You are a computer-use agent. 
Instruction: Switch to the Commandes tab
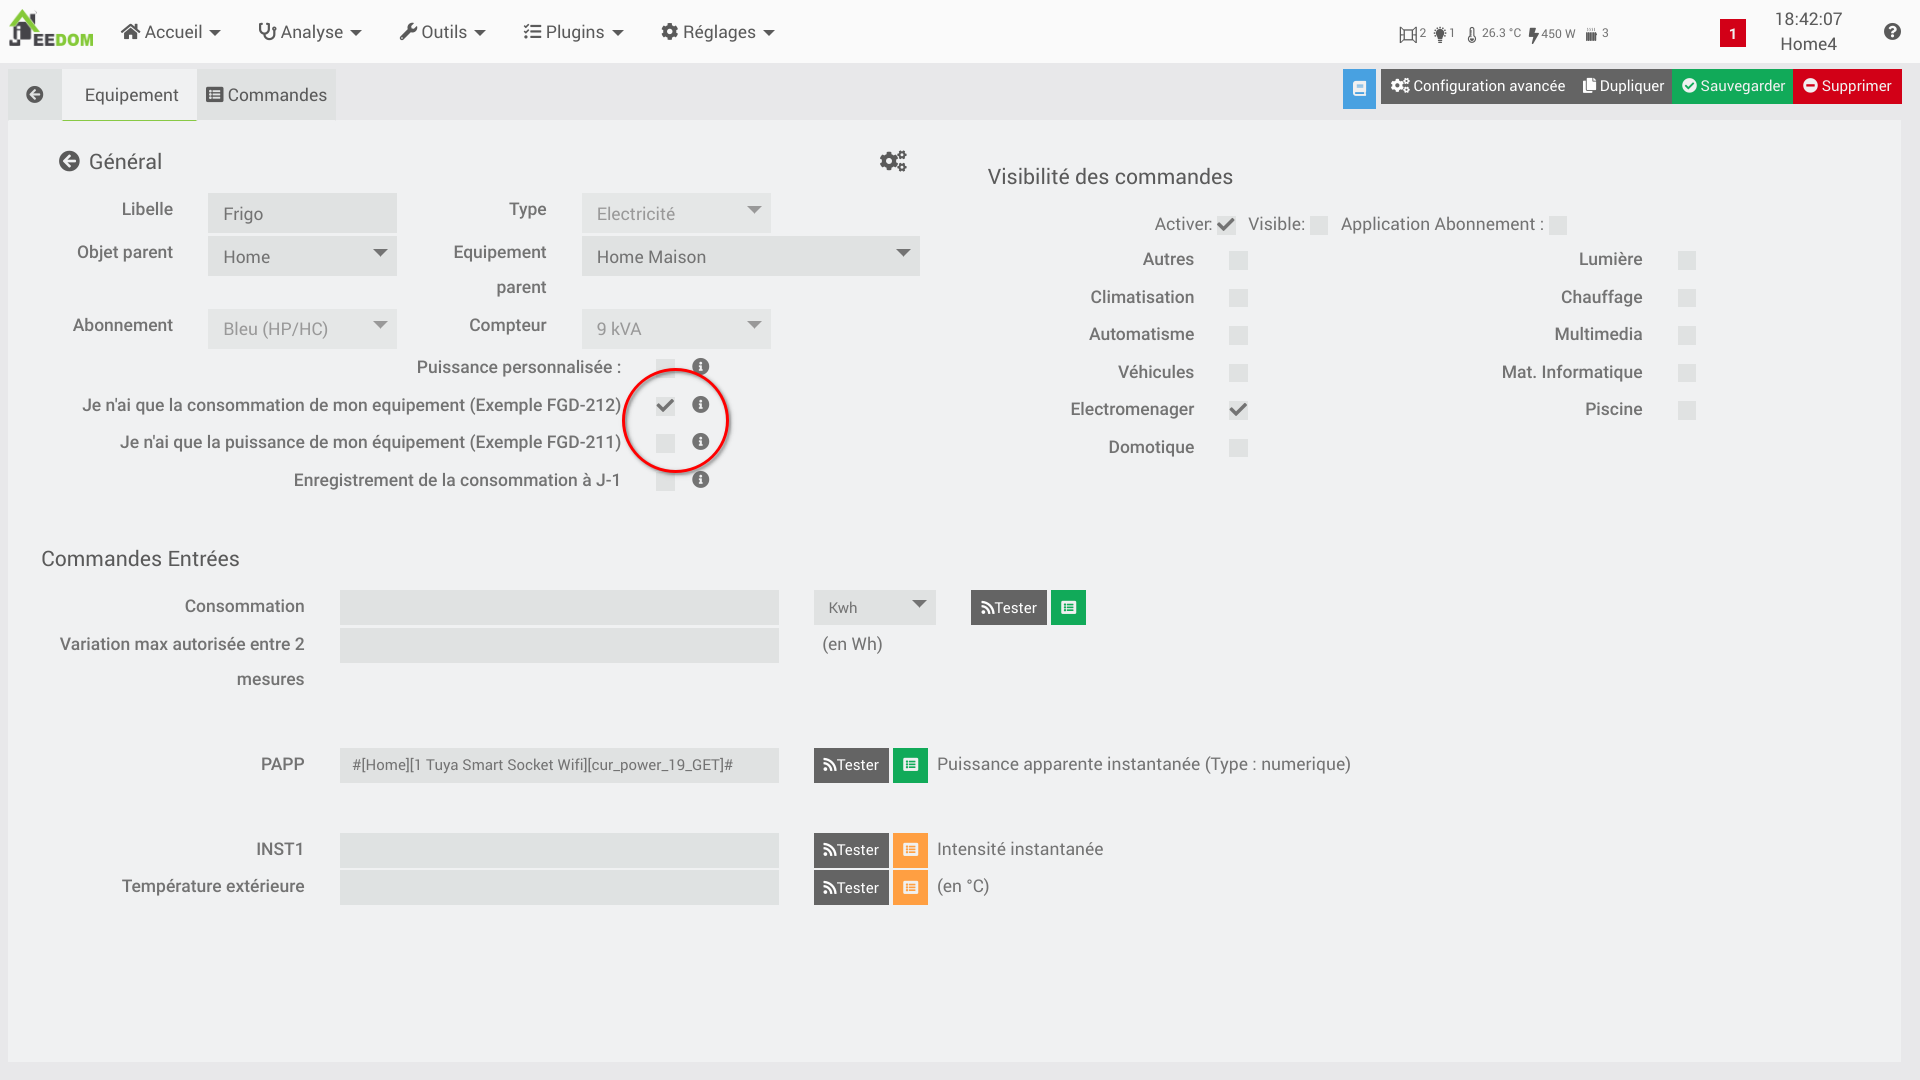point(266,94)
